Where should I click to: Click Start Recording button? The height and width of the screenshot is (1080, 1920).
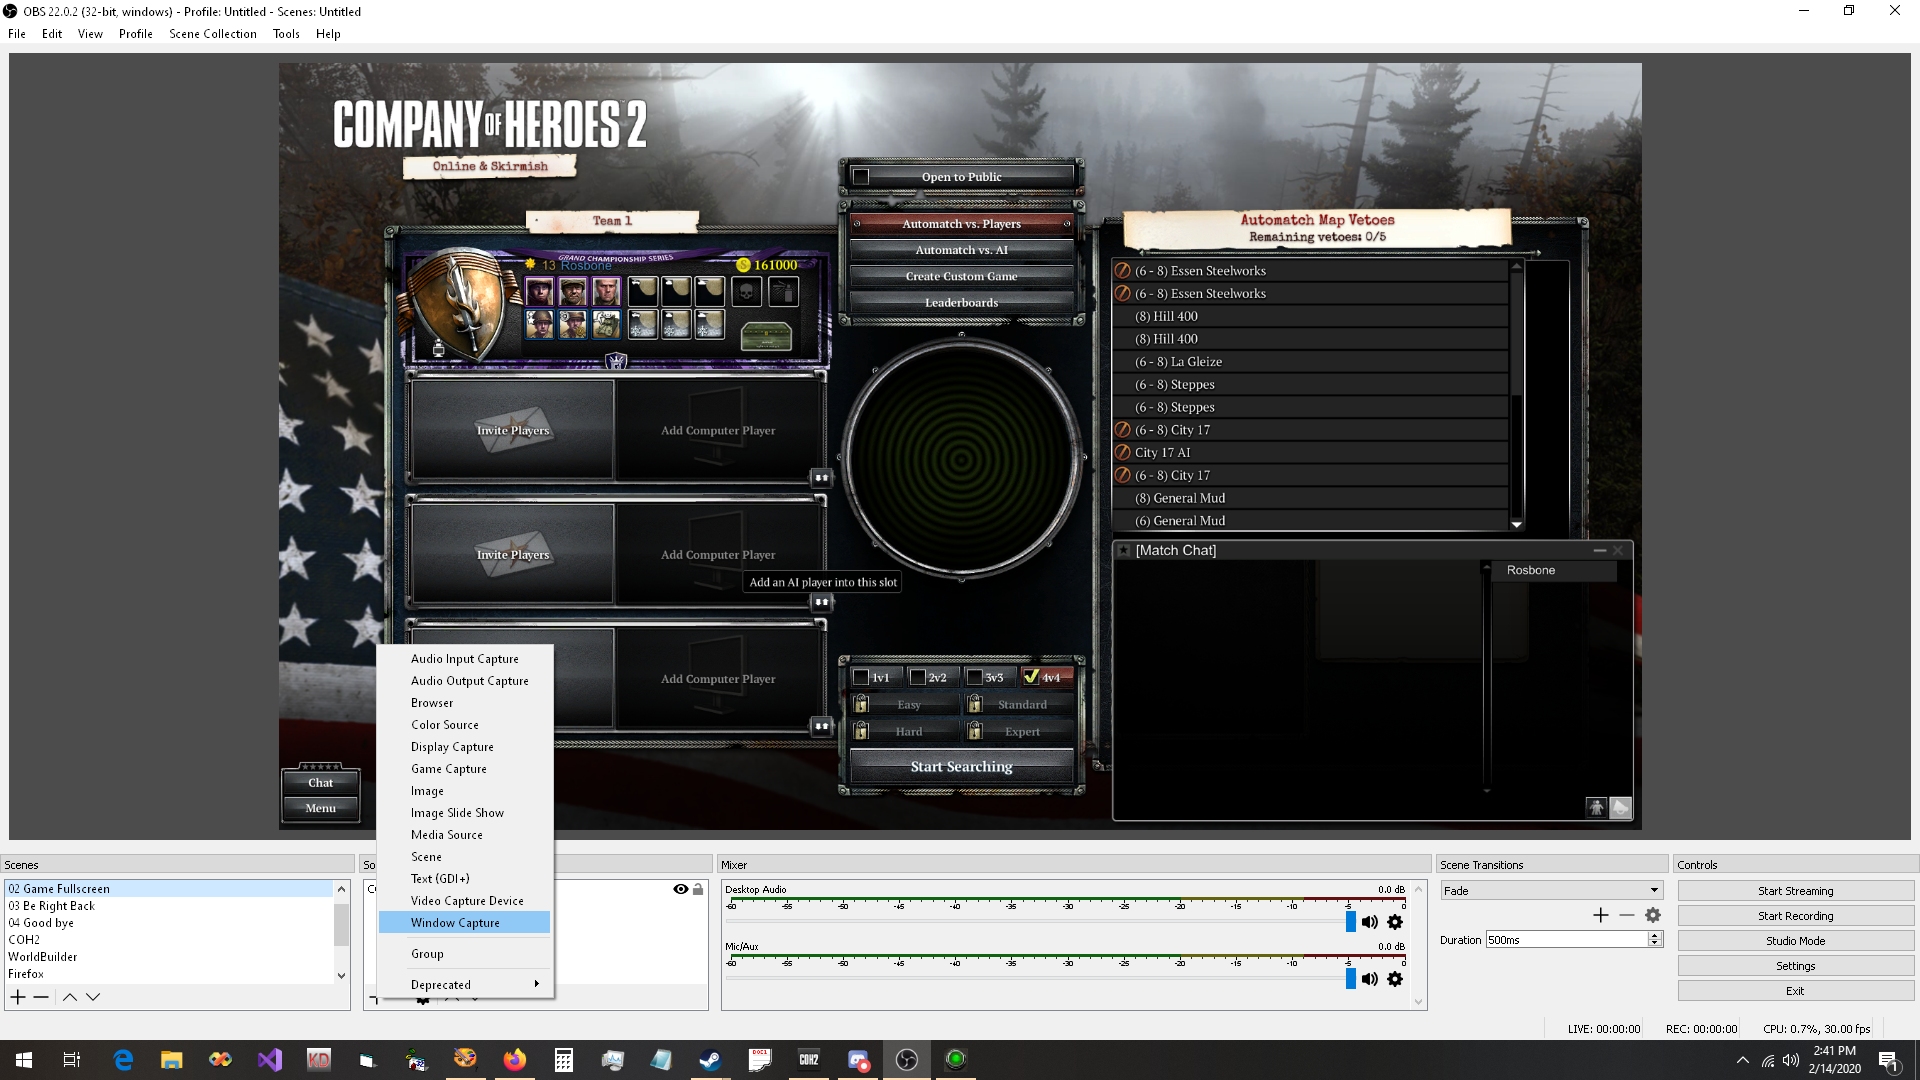point(1795,916)
